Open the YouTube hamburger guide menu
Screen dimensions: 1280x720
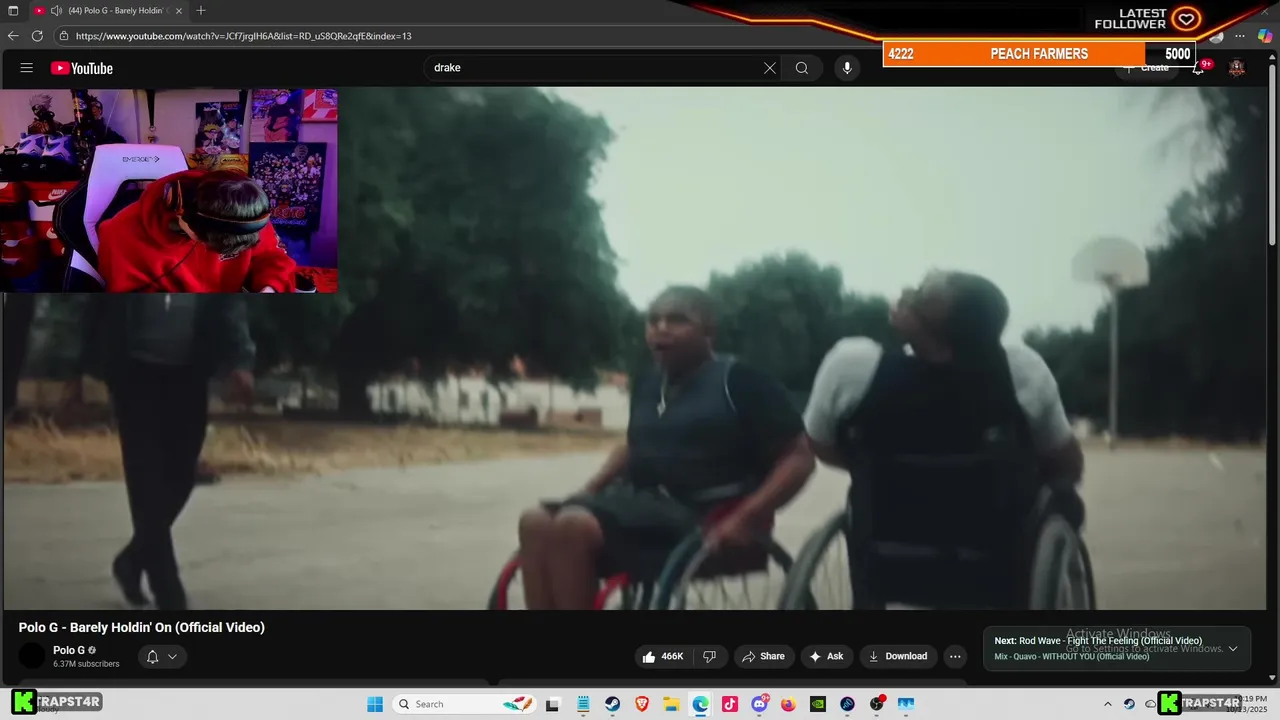click(27, 68)
